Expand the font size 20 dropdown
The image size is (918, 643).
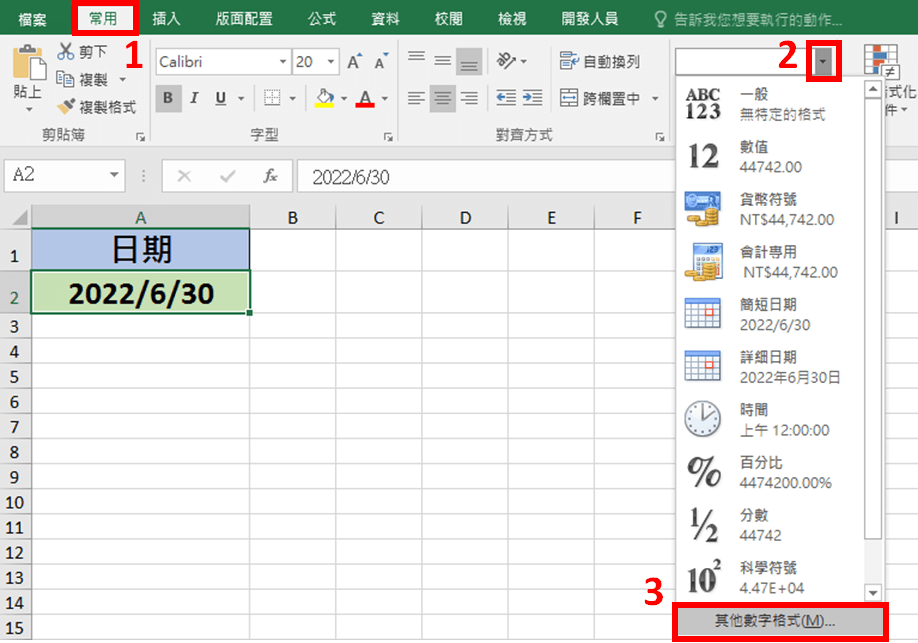pyautogui.click(x=331, y=62)
